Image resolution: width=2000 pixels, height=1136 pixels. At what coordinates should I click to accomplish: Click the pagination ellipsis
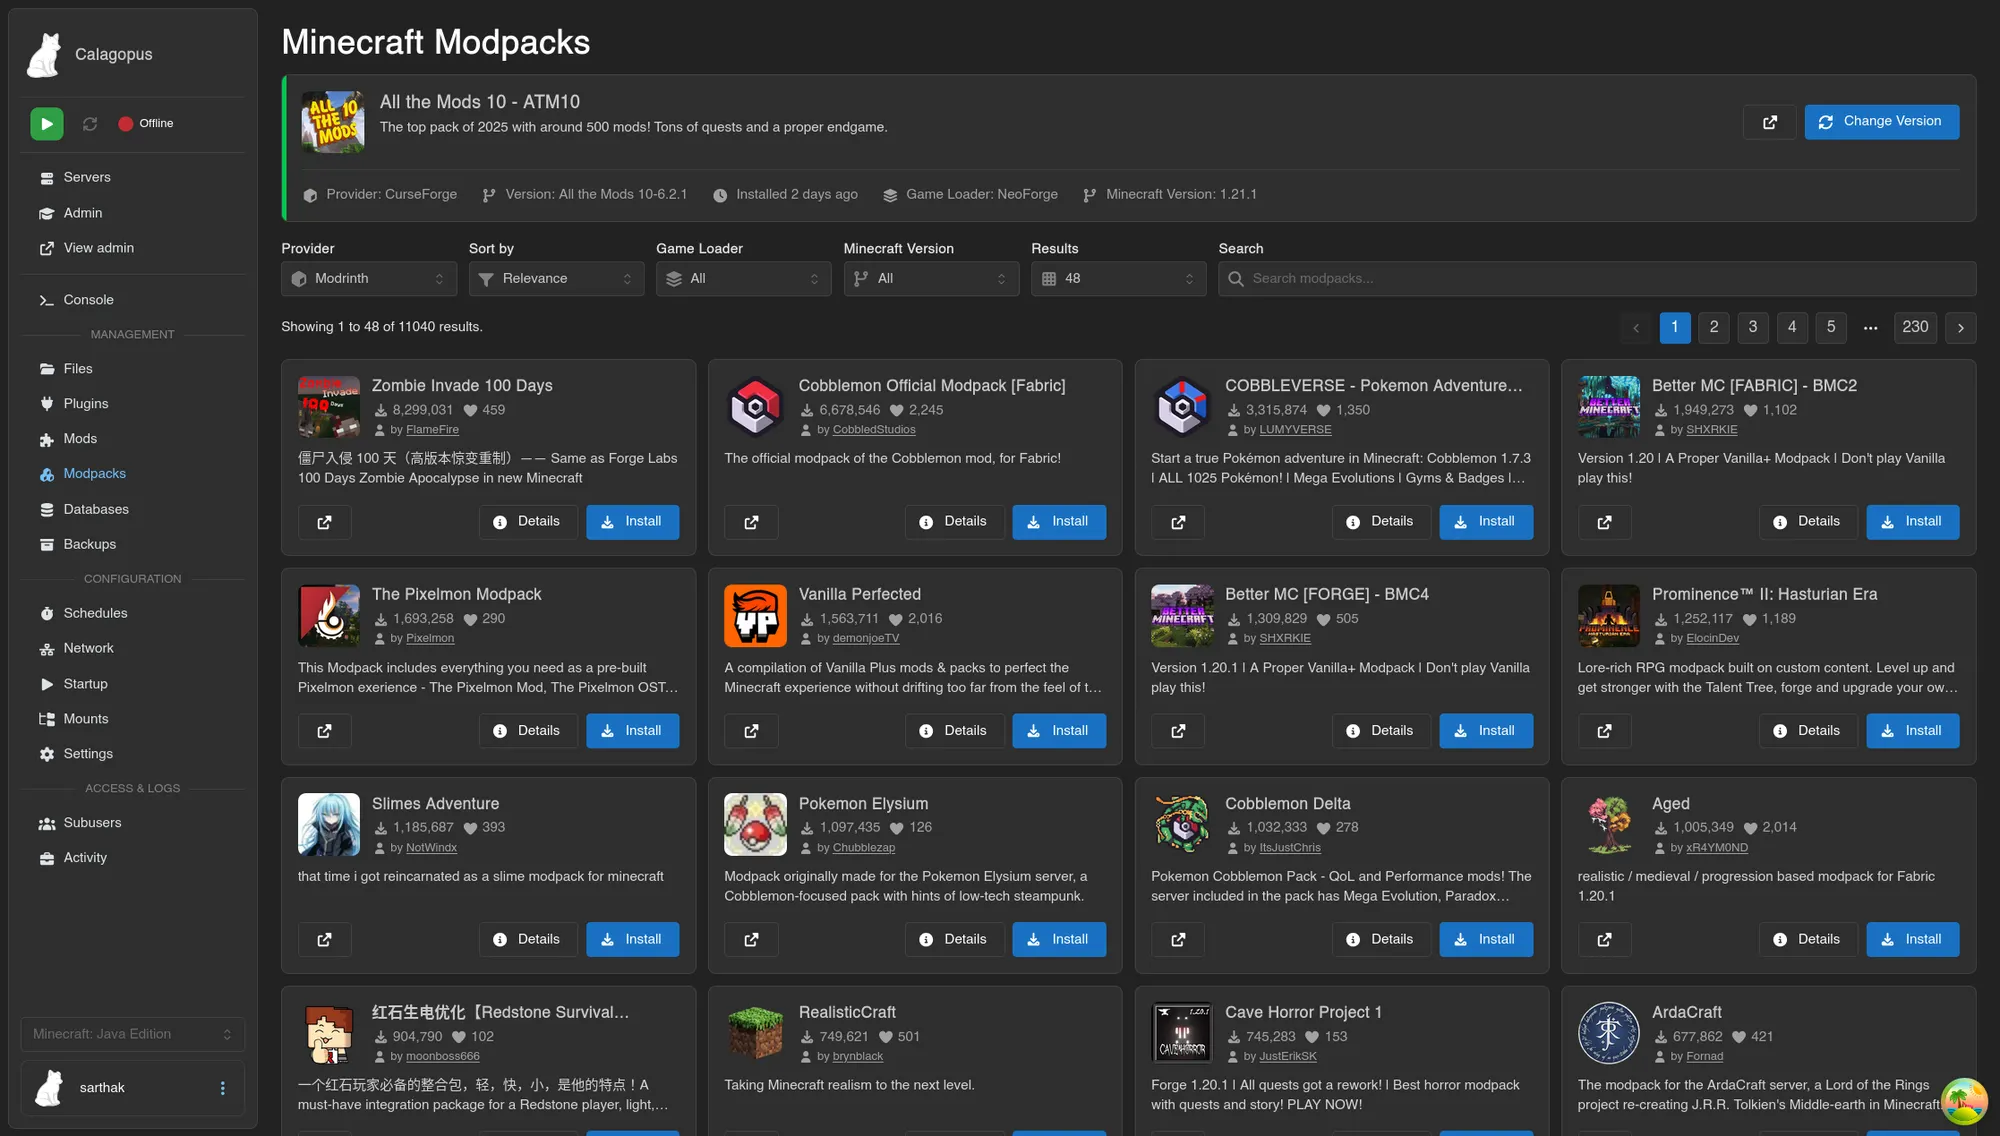[x=1870, y=328]
